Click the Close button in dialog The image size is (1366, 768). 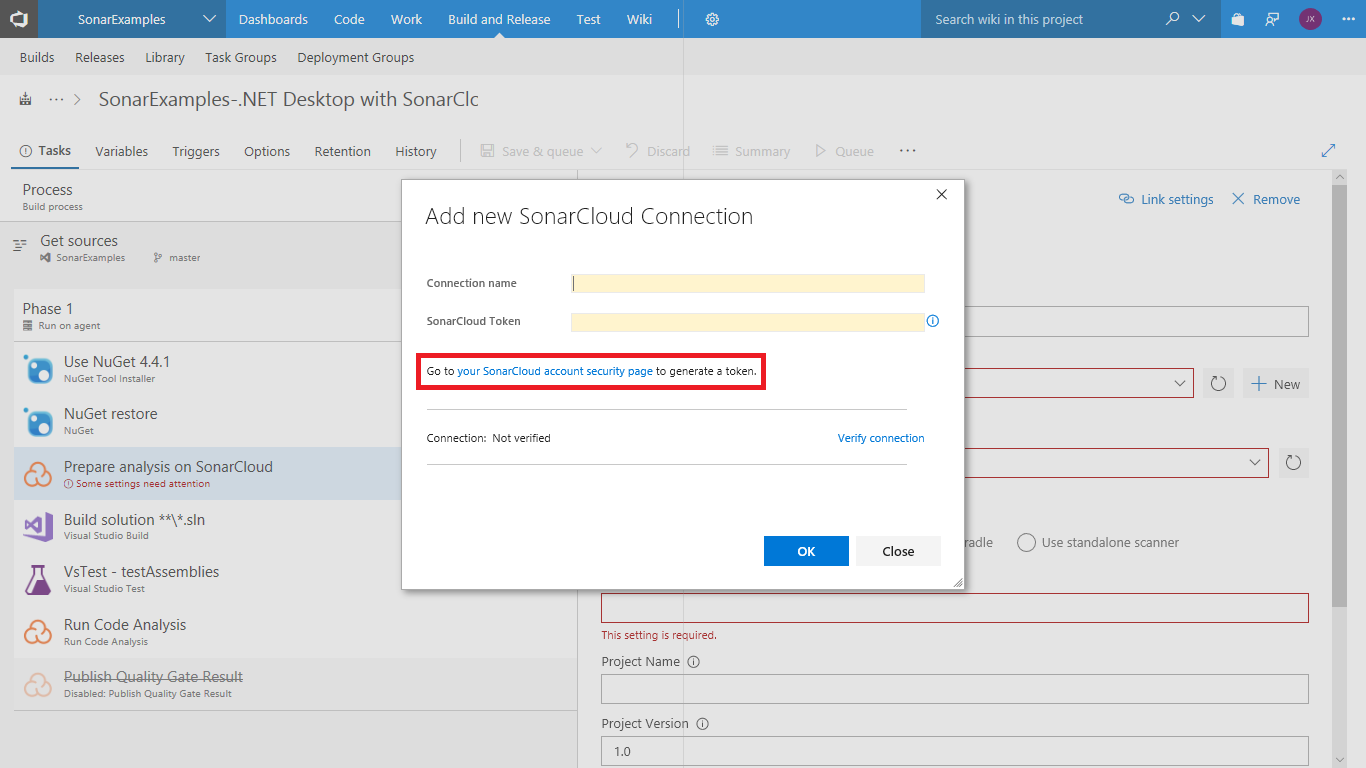pos(898,551)
